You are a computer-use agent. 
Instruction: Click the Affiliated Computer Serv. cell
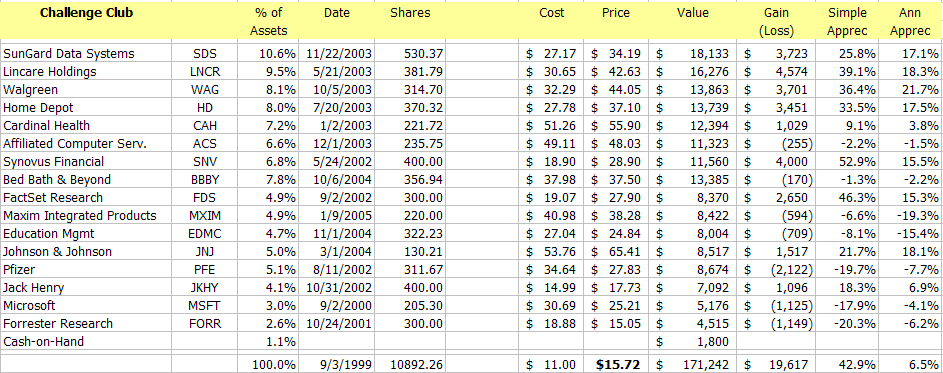coord(86,144)
